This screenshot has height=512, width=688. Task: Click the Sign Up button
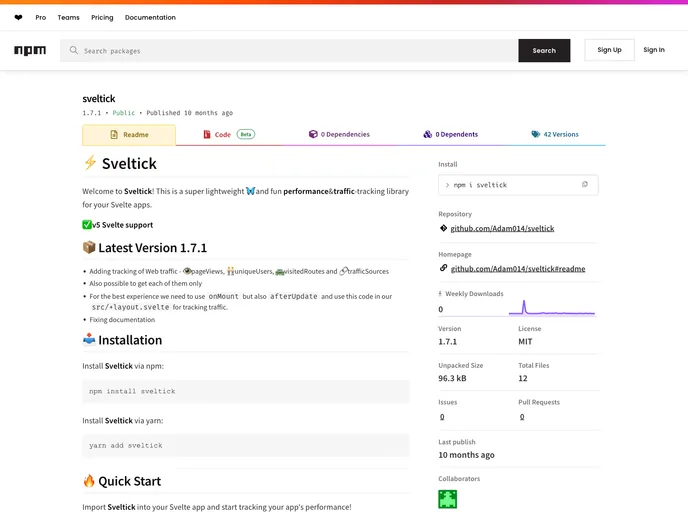pos(609,50)
